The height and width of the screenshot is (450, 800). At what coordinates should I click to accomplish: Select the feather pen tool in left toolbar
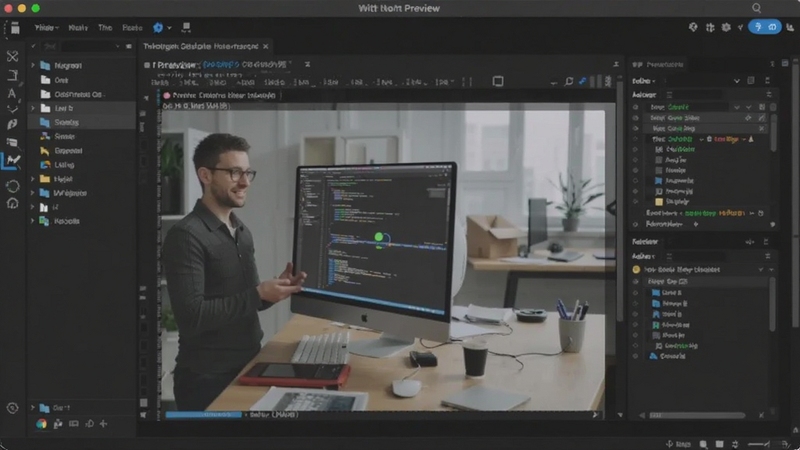(x=12, y=124)
